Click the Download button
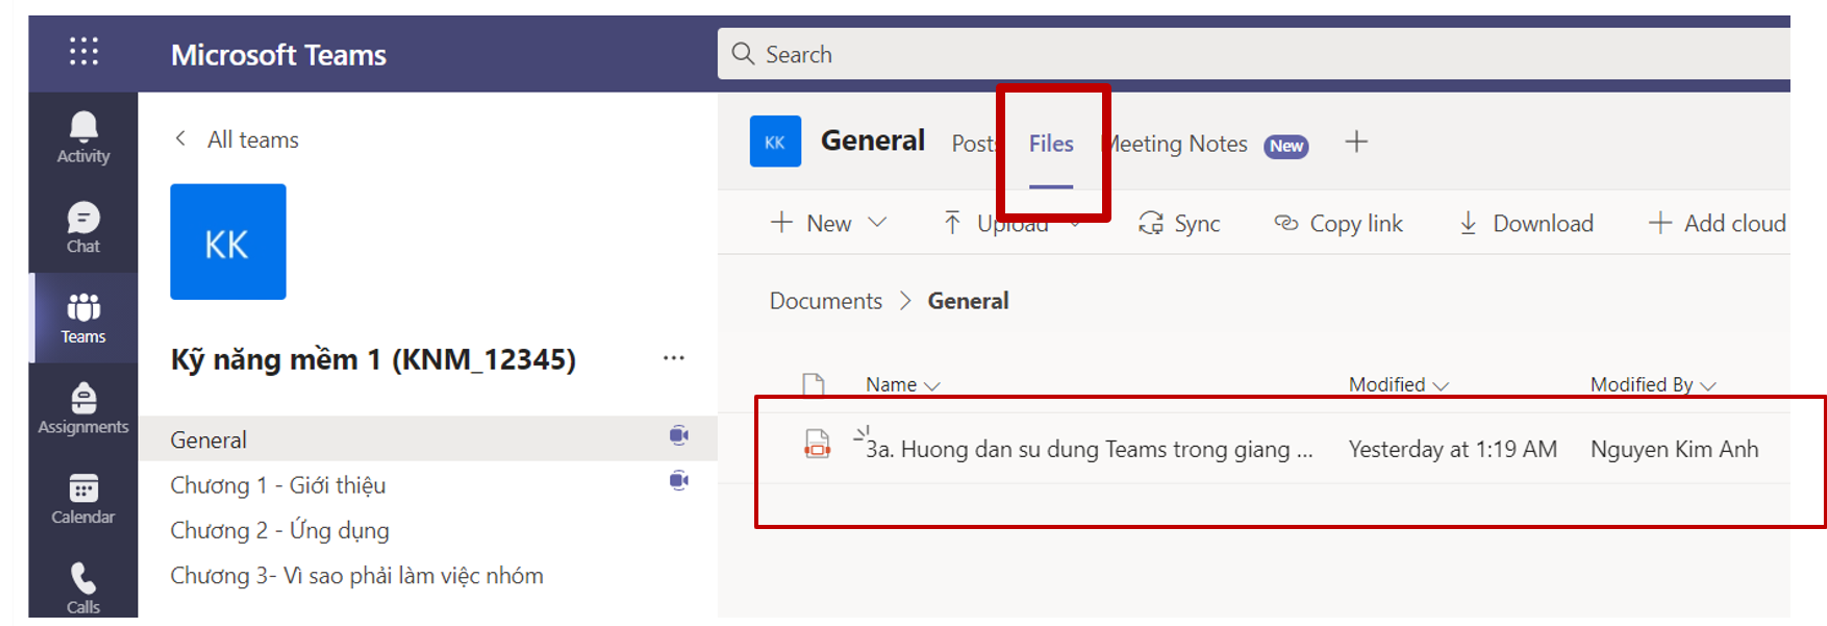The height and width of the screenshot is (626, 1827). [x=1526, y=223]
